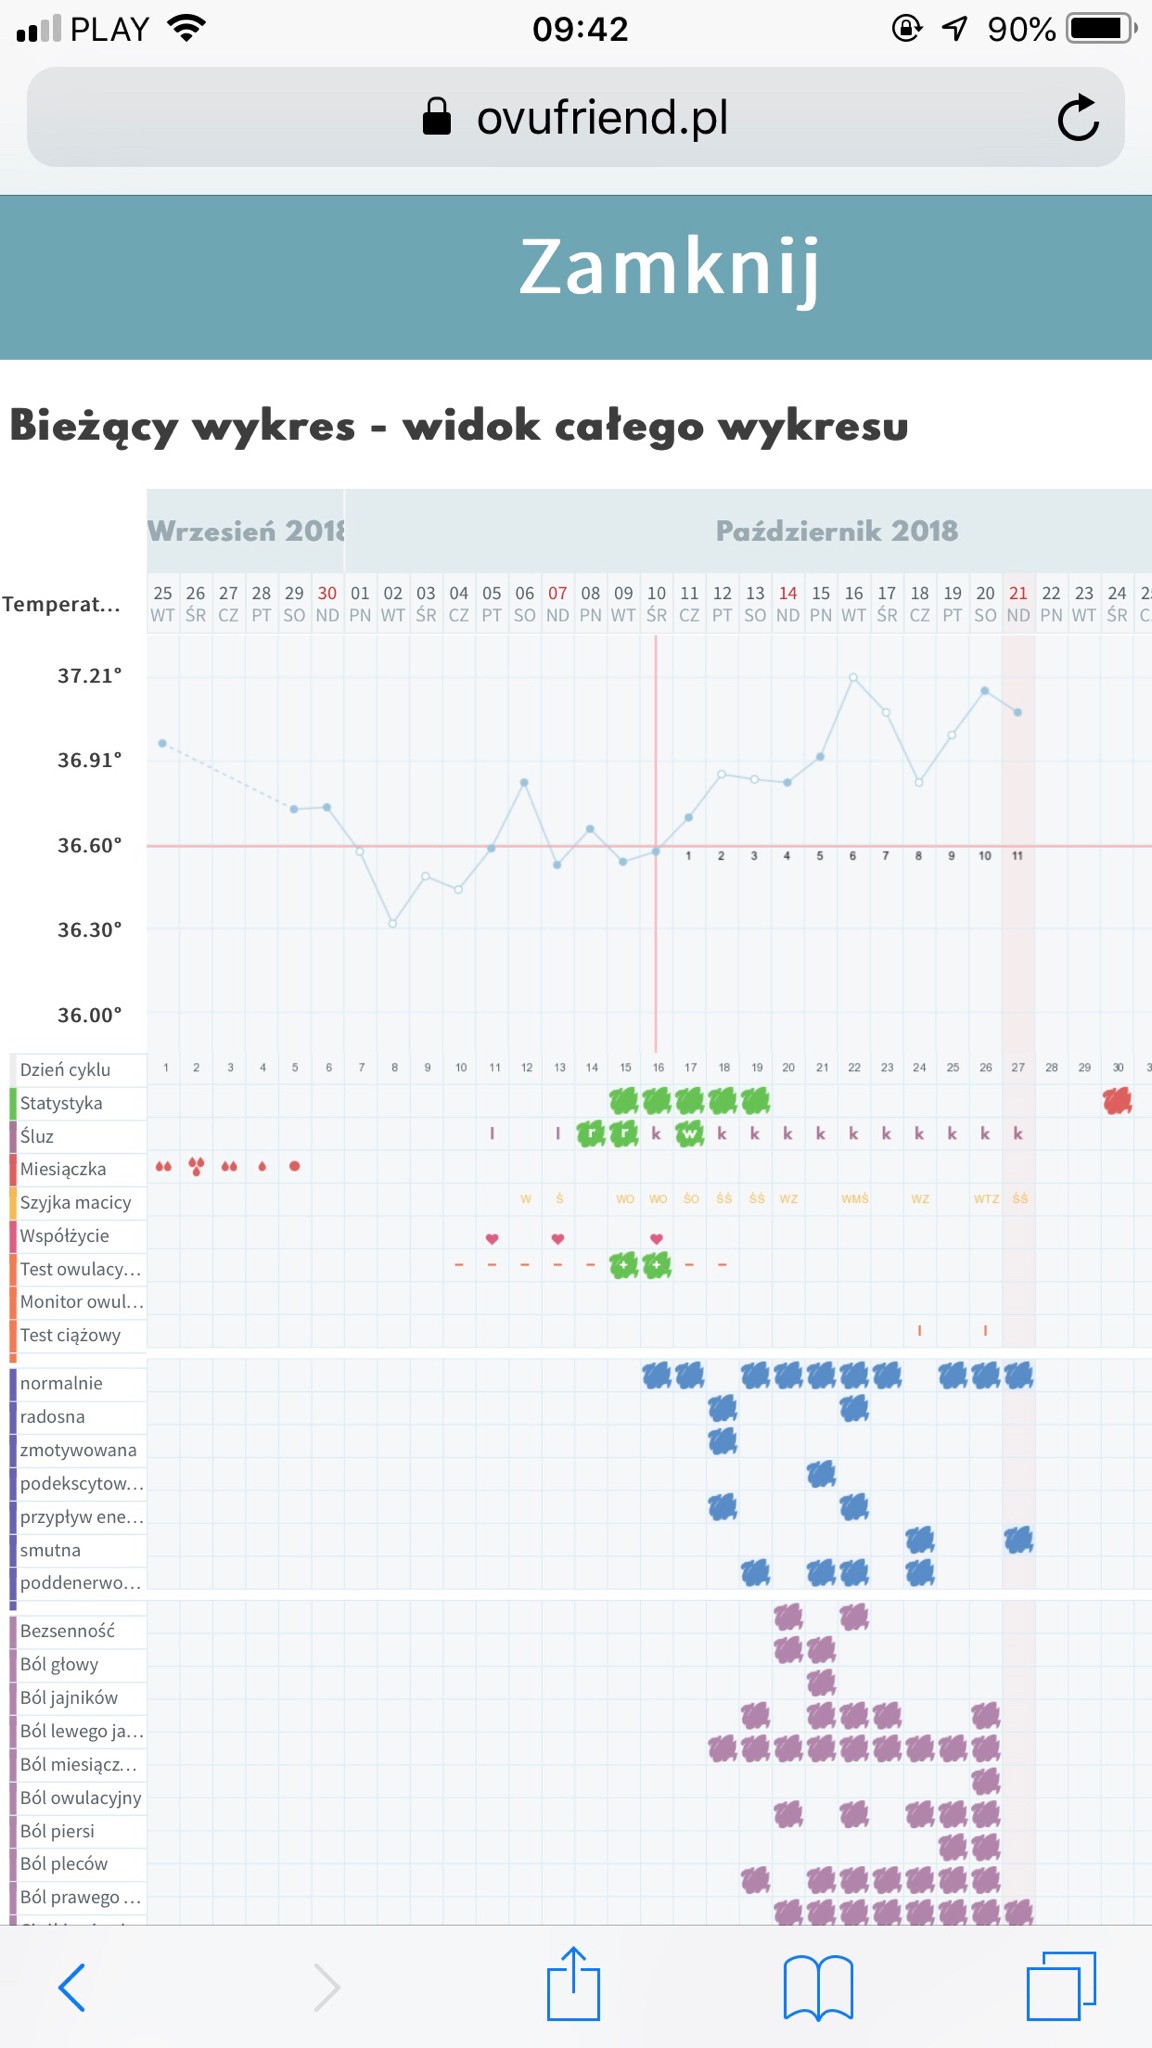This screenshot has width=1152, height=2048.
Task: Tap the Październik 2018 month header
Action: 836,531
